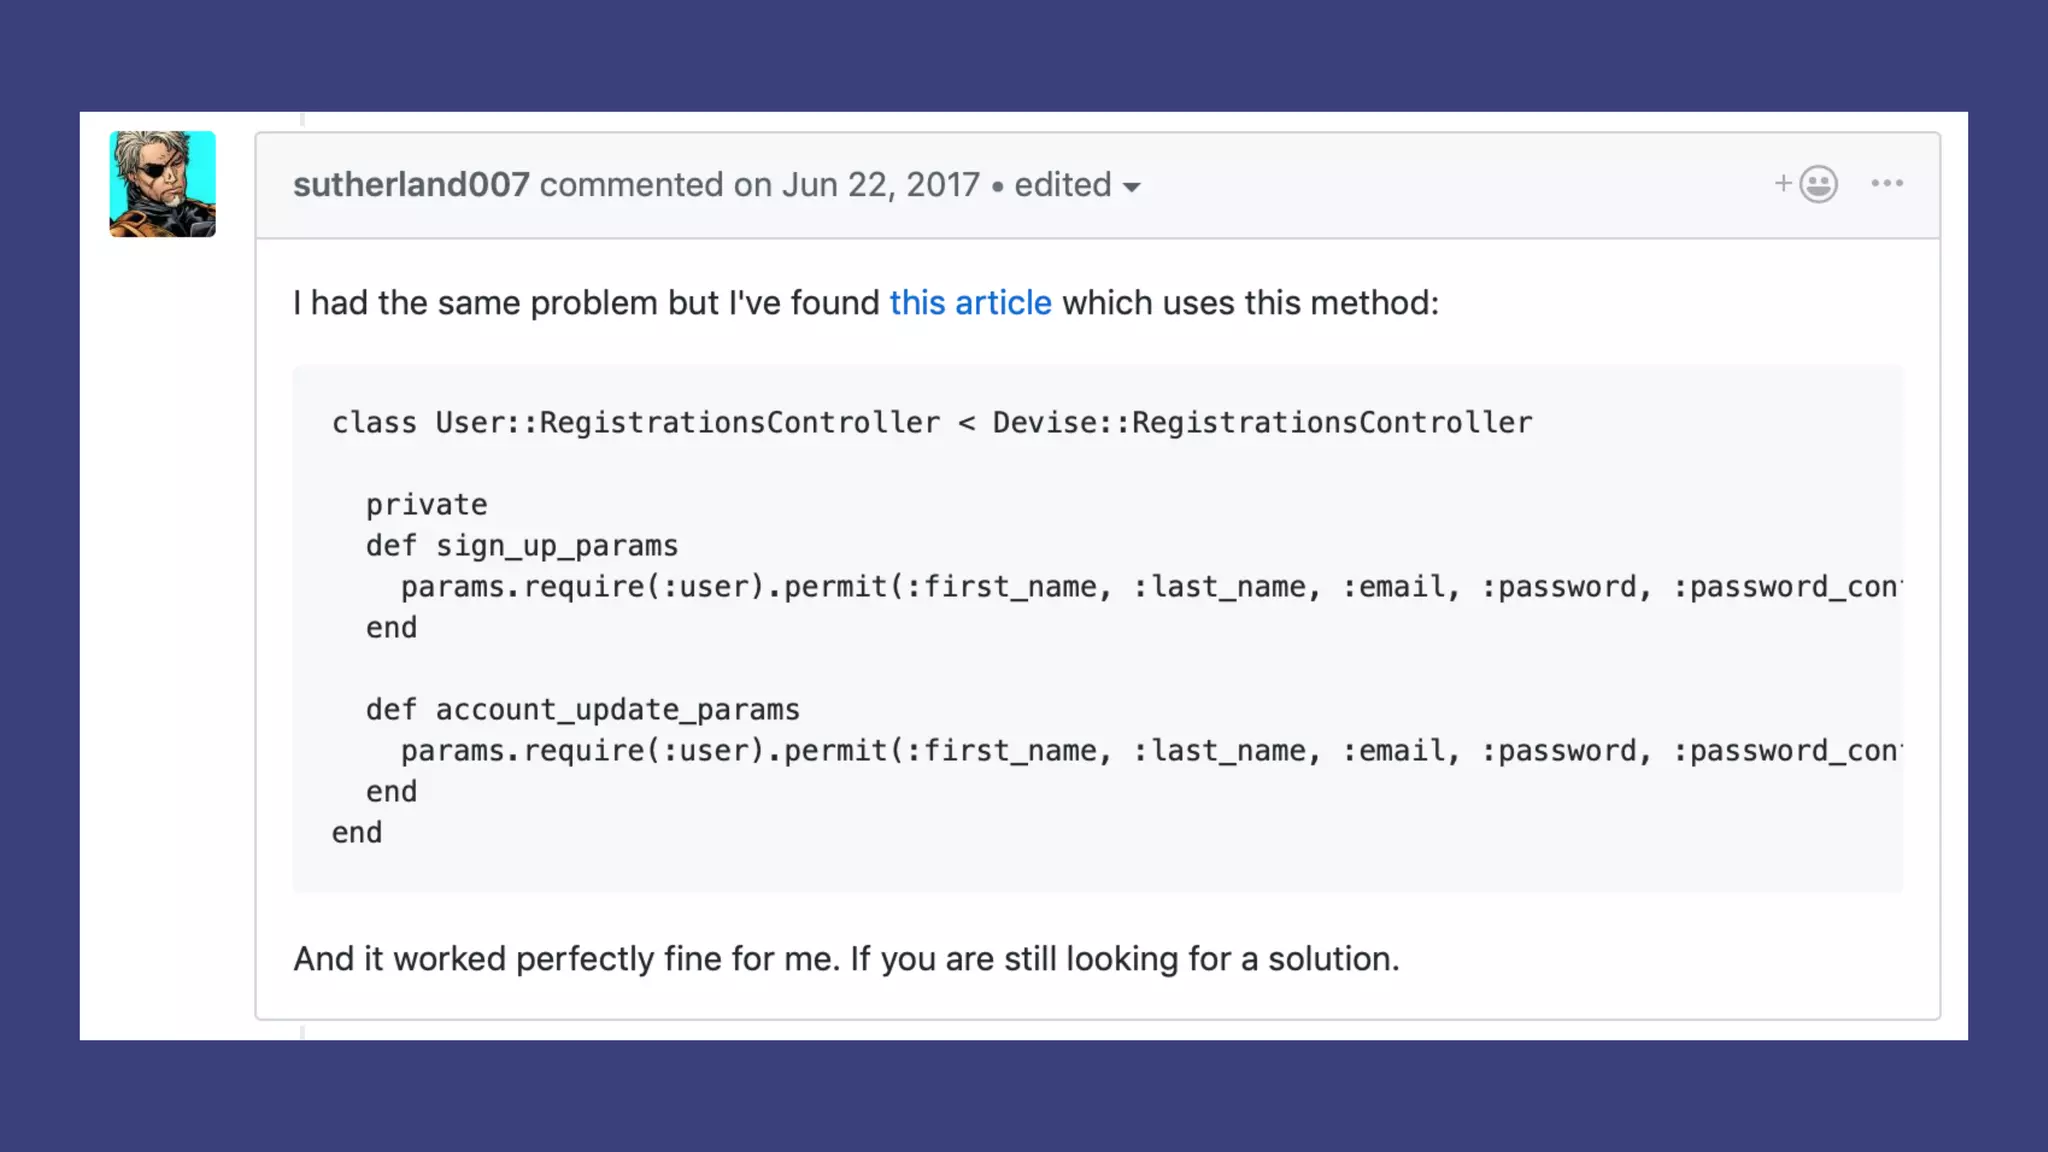Click the "def account_update_params" code line
This screenshot has height=1152, width=2048.
click(x=583, y=710)
